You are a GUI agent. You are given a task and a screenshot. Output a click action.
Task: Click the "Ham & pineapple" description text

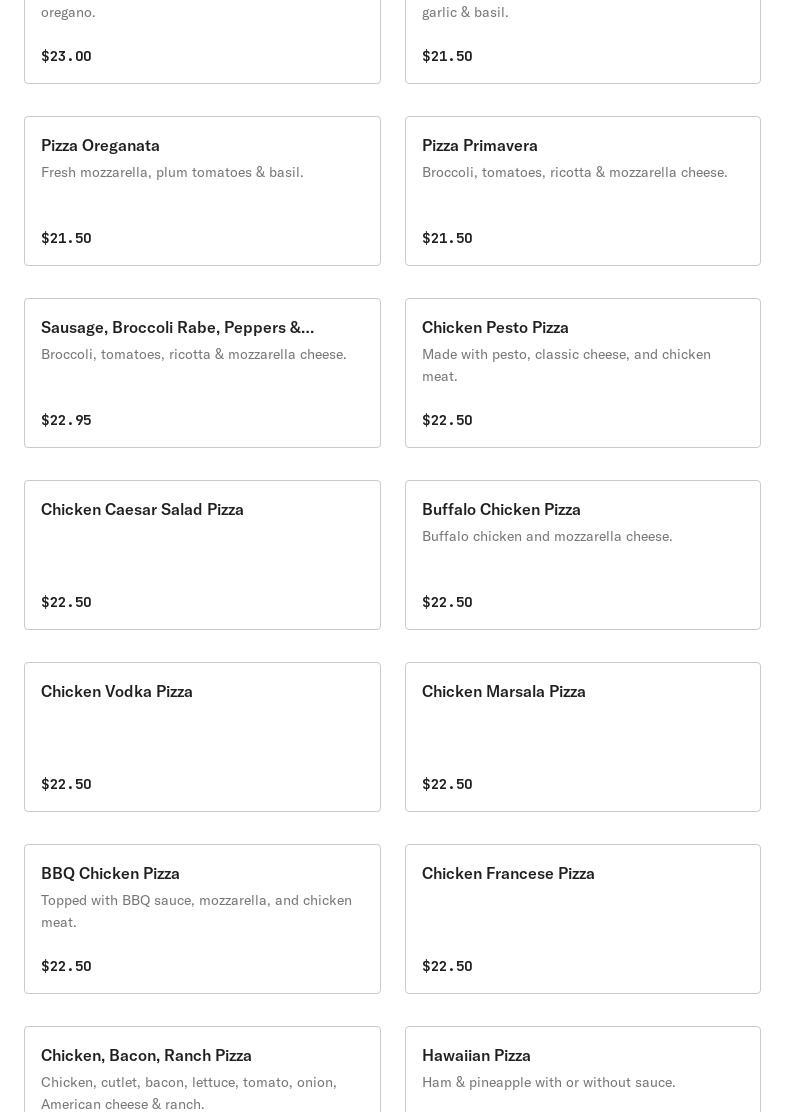click(x=548, y=1082)
